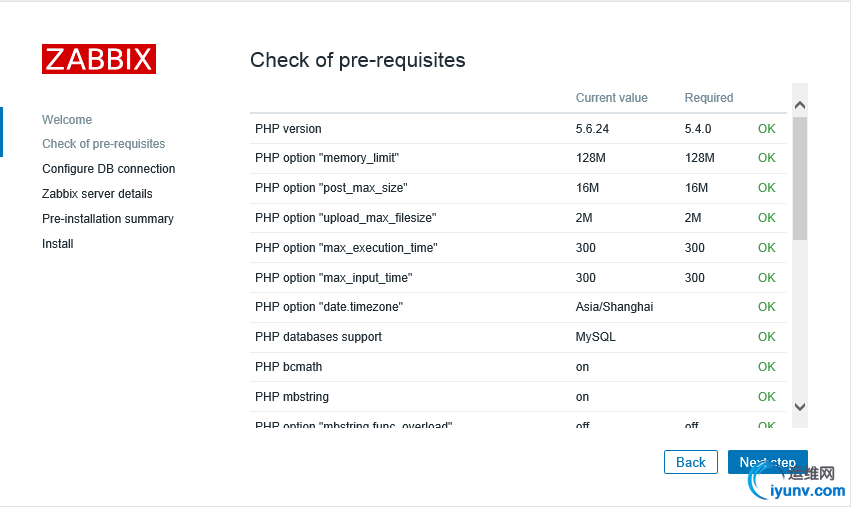Select Check of pre-requisites step
851x507 pixels.
tap(104, 144)
